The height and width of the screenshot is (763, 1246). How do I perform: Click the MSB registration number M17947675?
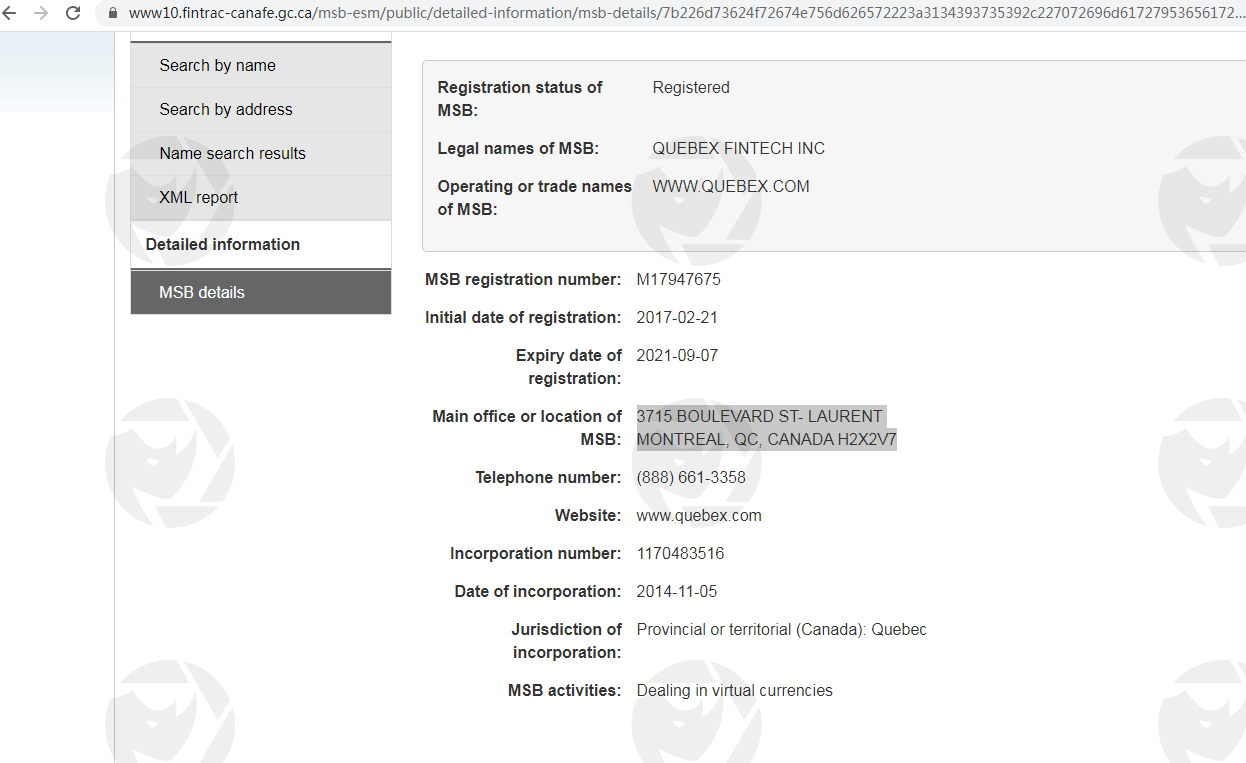coord(678,279)
